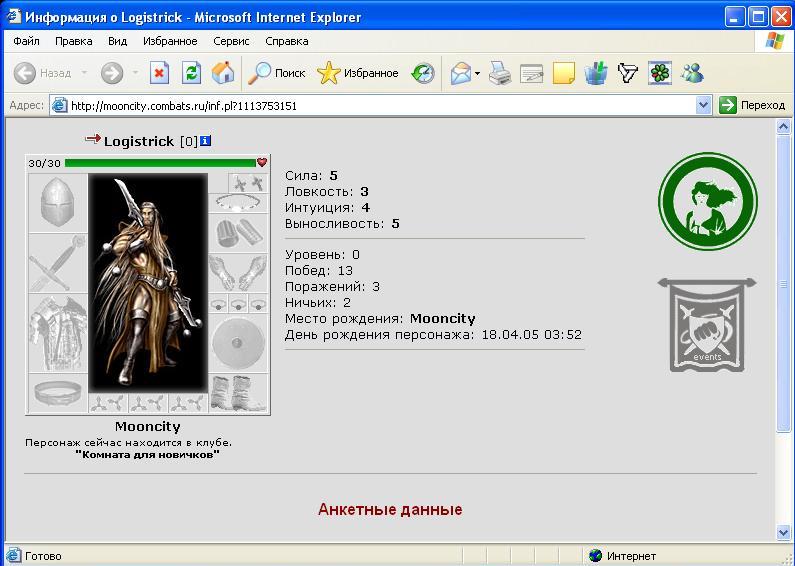Click the vertical scrollbar thumb
This screenshot has width=795, height=566.
point(784,284)
